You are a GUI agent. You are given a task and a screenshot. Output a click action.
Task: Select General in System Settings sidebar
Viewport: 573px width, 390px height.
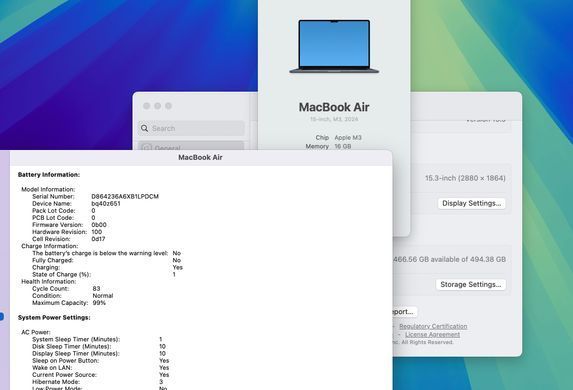point(191,146)
